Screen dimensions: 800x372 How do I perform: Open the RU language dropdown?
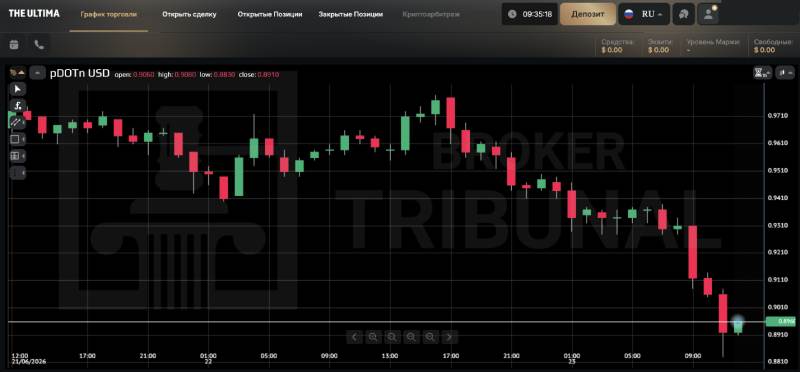click(644, 14)
